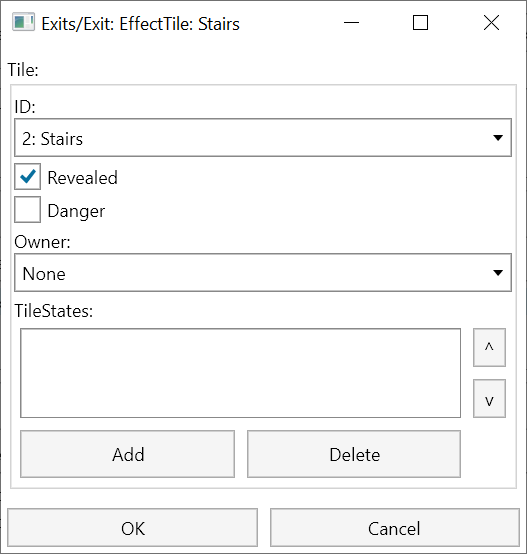Move the selected tile state down with v
Screen dimensions: 527x554
pos(489,399)
